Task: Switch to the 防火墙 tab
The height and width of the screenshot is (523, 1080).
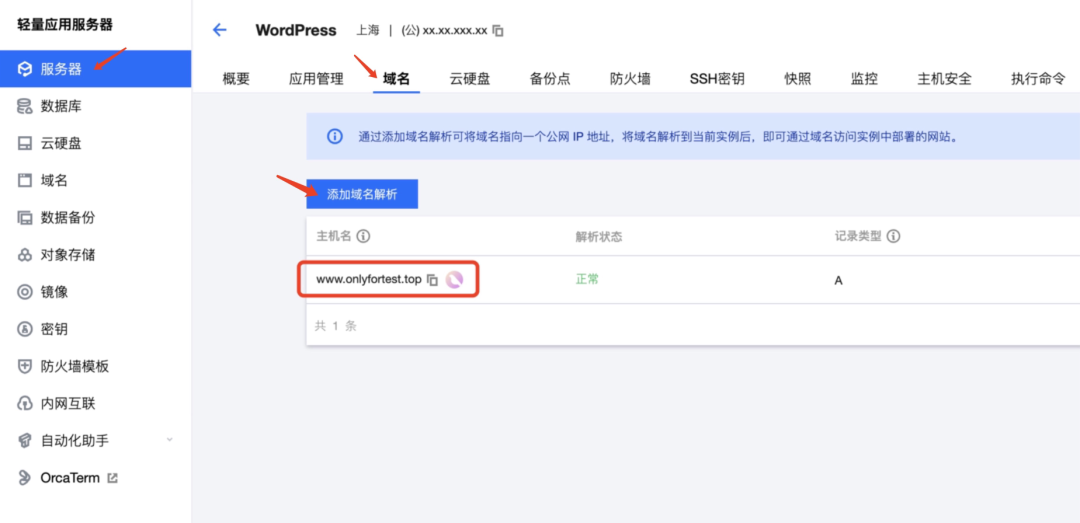Action: (x=630, y=79)
